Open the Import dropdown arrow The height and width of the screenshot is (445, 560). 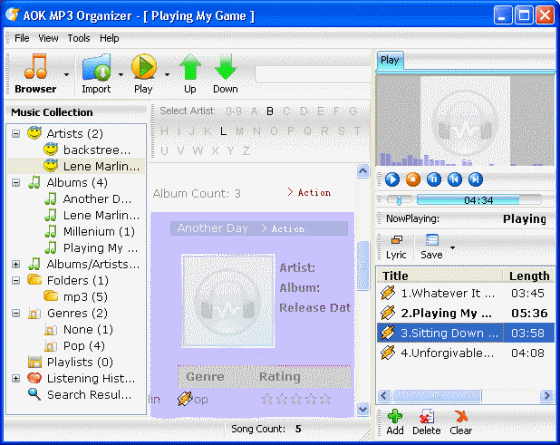[121, 75]
